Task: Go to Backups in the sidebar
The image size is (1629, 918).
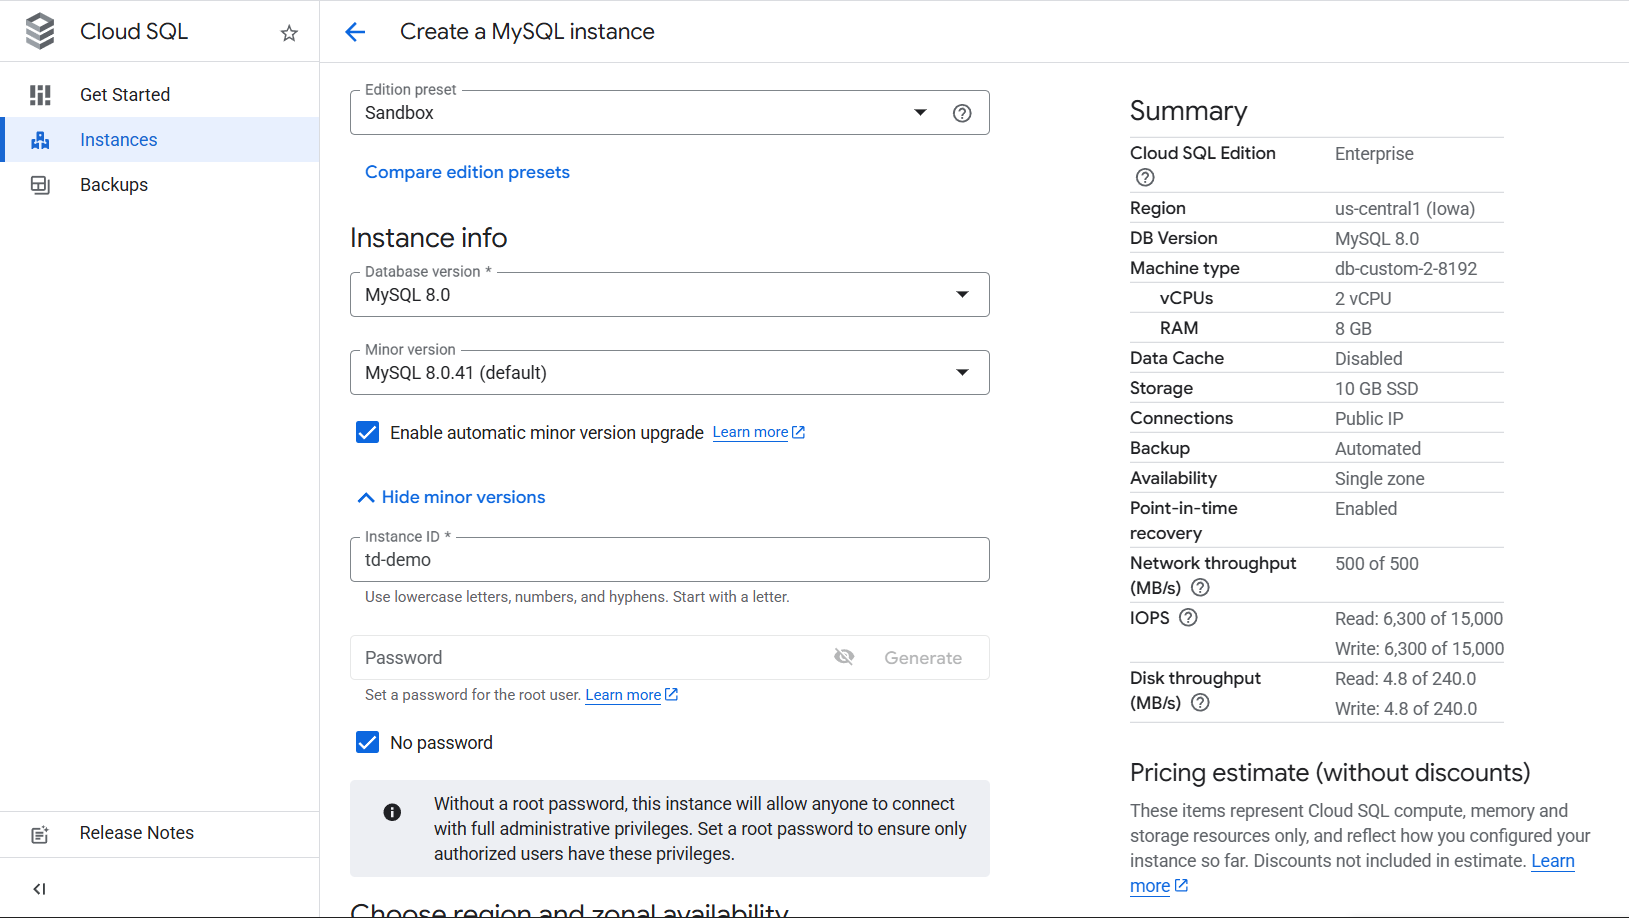Action: click(x=114, y=185)
